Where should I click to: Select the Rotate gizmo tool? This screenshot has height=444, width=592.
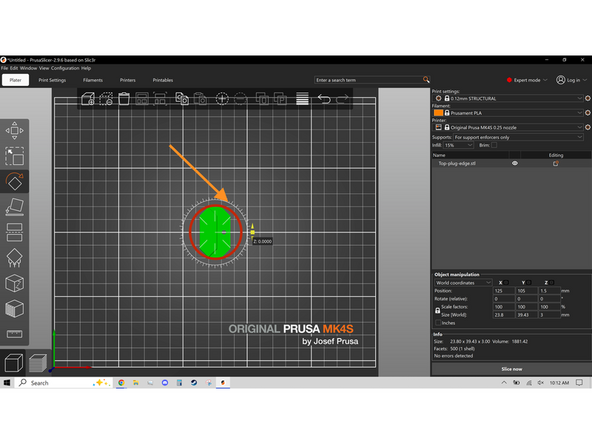[14, 182]
